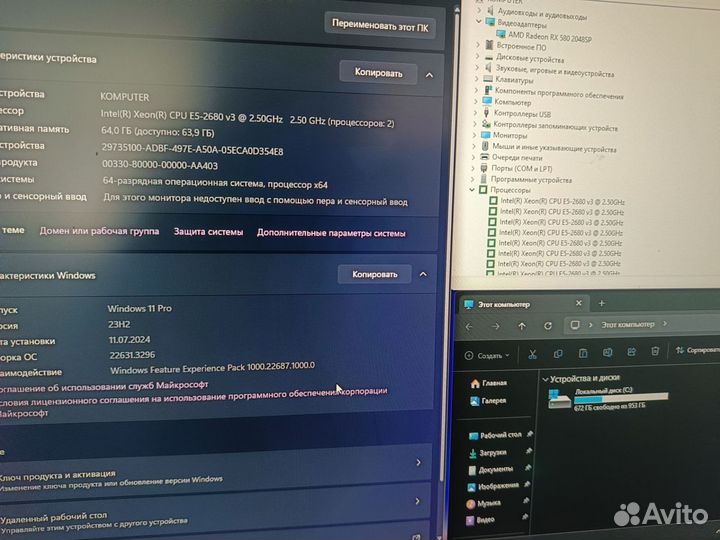Open the Создать dropdown in Explorer
The width and height of the screenshot is (720, 540).
488,355
